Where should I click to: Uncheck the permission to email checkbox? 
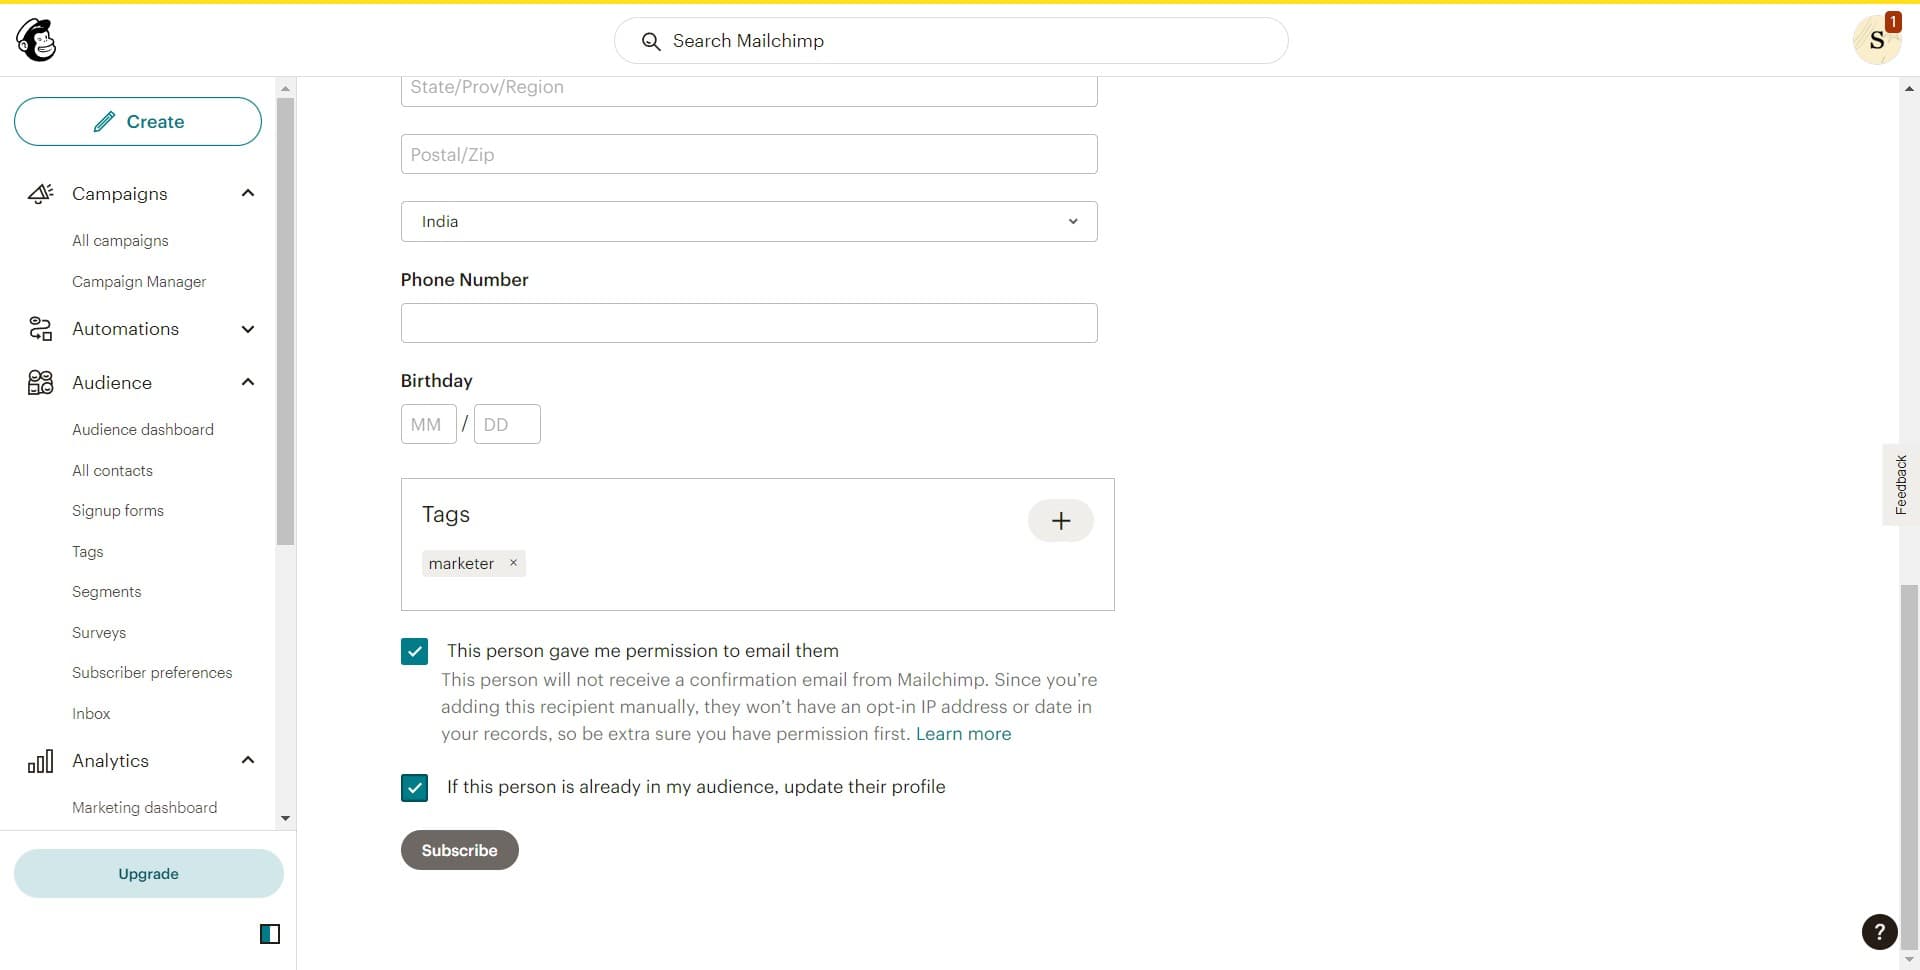click(413, 651)
